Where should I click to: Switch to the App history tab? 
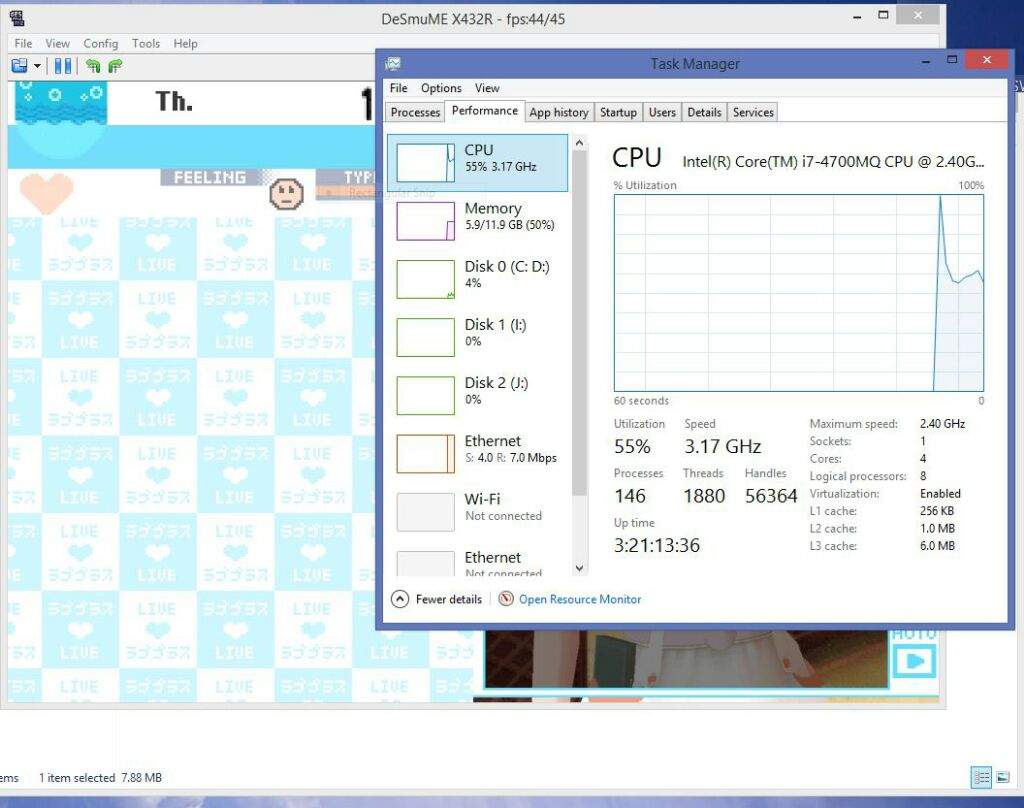(558, 112)
